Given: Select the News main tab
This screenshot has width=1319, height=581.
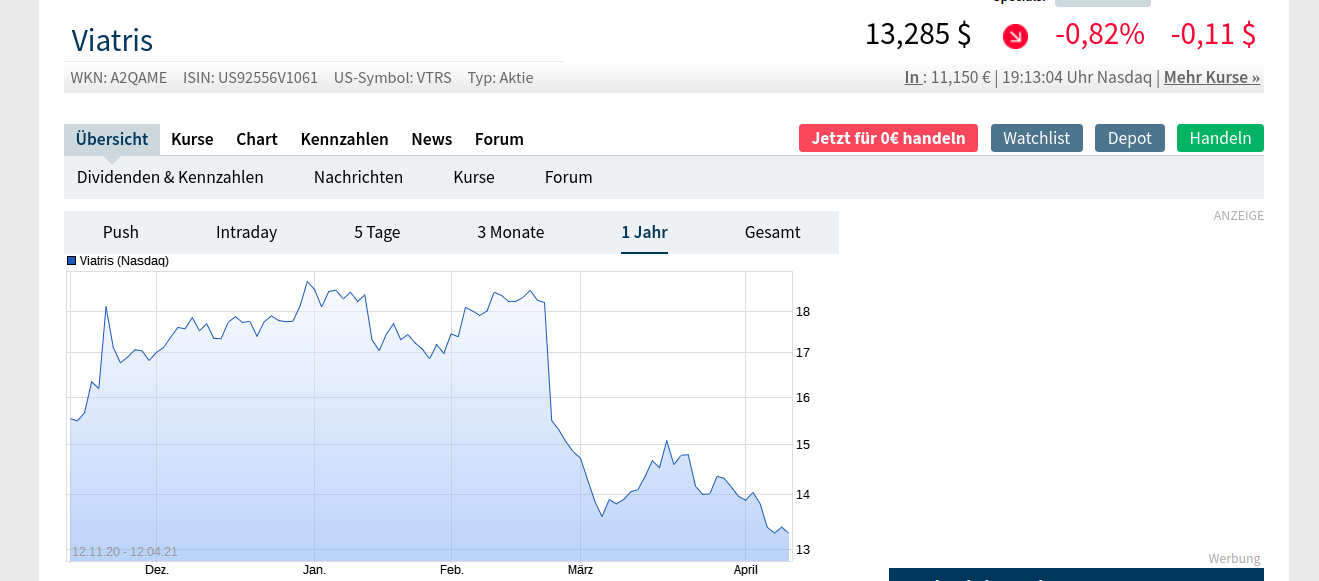Looking at the screenshot, I should (x=431, y=139).
